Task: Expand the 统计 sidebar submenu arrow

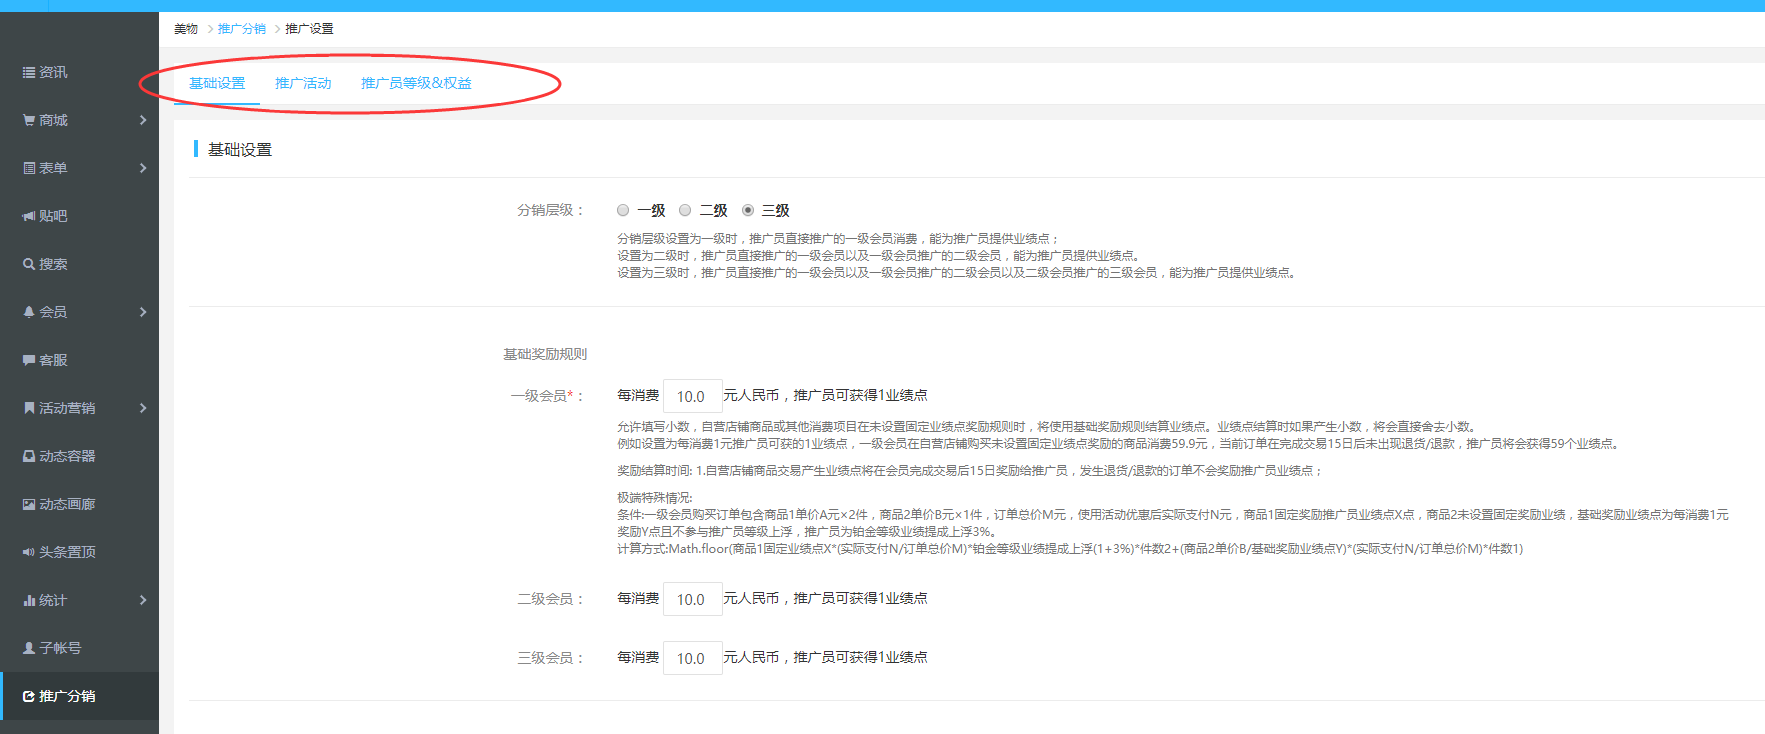Action: 143,600
